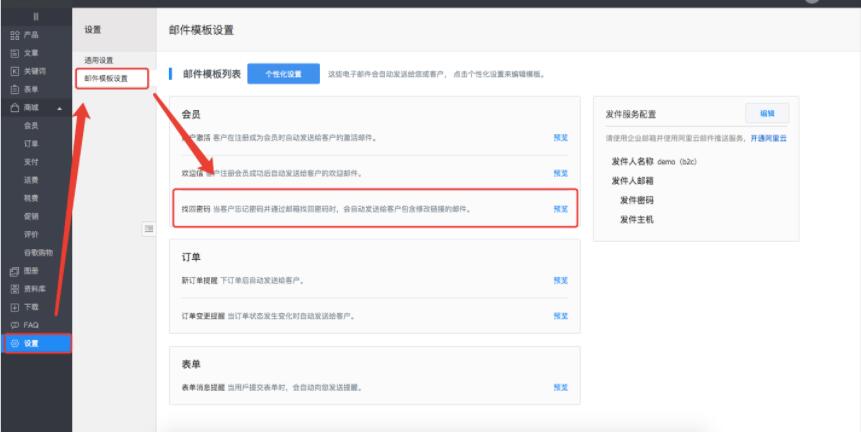Open the 开通阿里云 link
Viewport: 861px width, 432px height.
coord(769,138)
